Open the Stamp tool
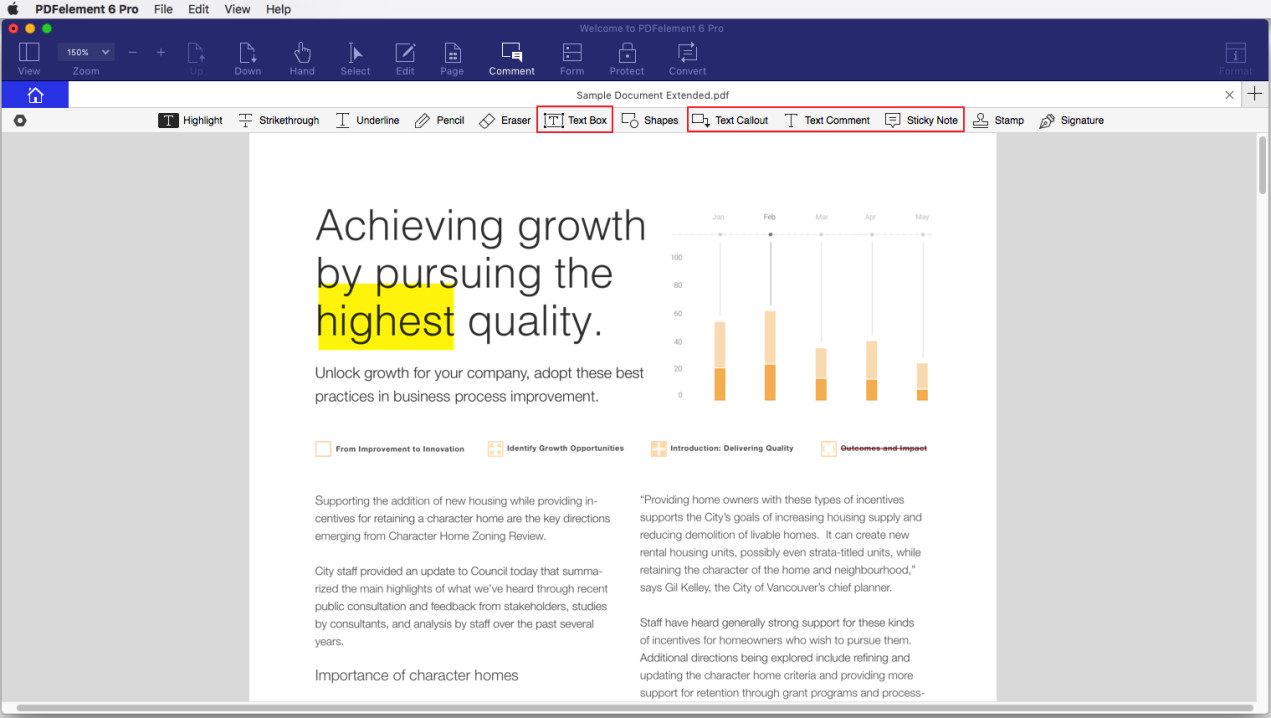1271x718 pixels. tap(998, 120)
